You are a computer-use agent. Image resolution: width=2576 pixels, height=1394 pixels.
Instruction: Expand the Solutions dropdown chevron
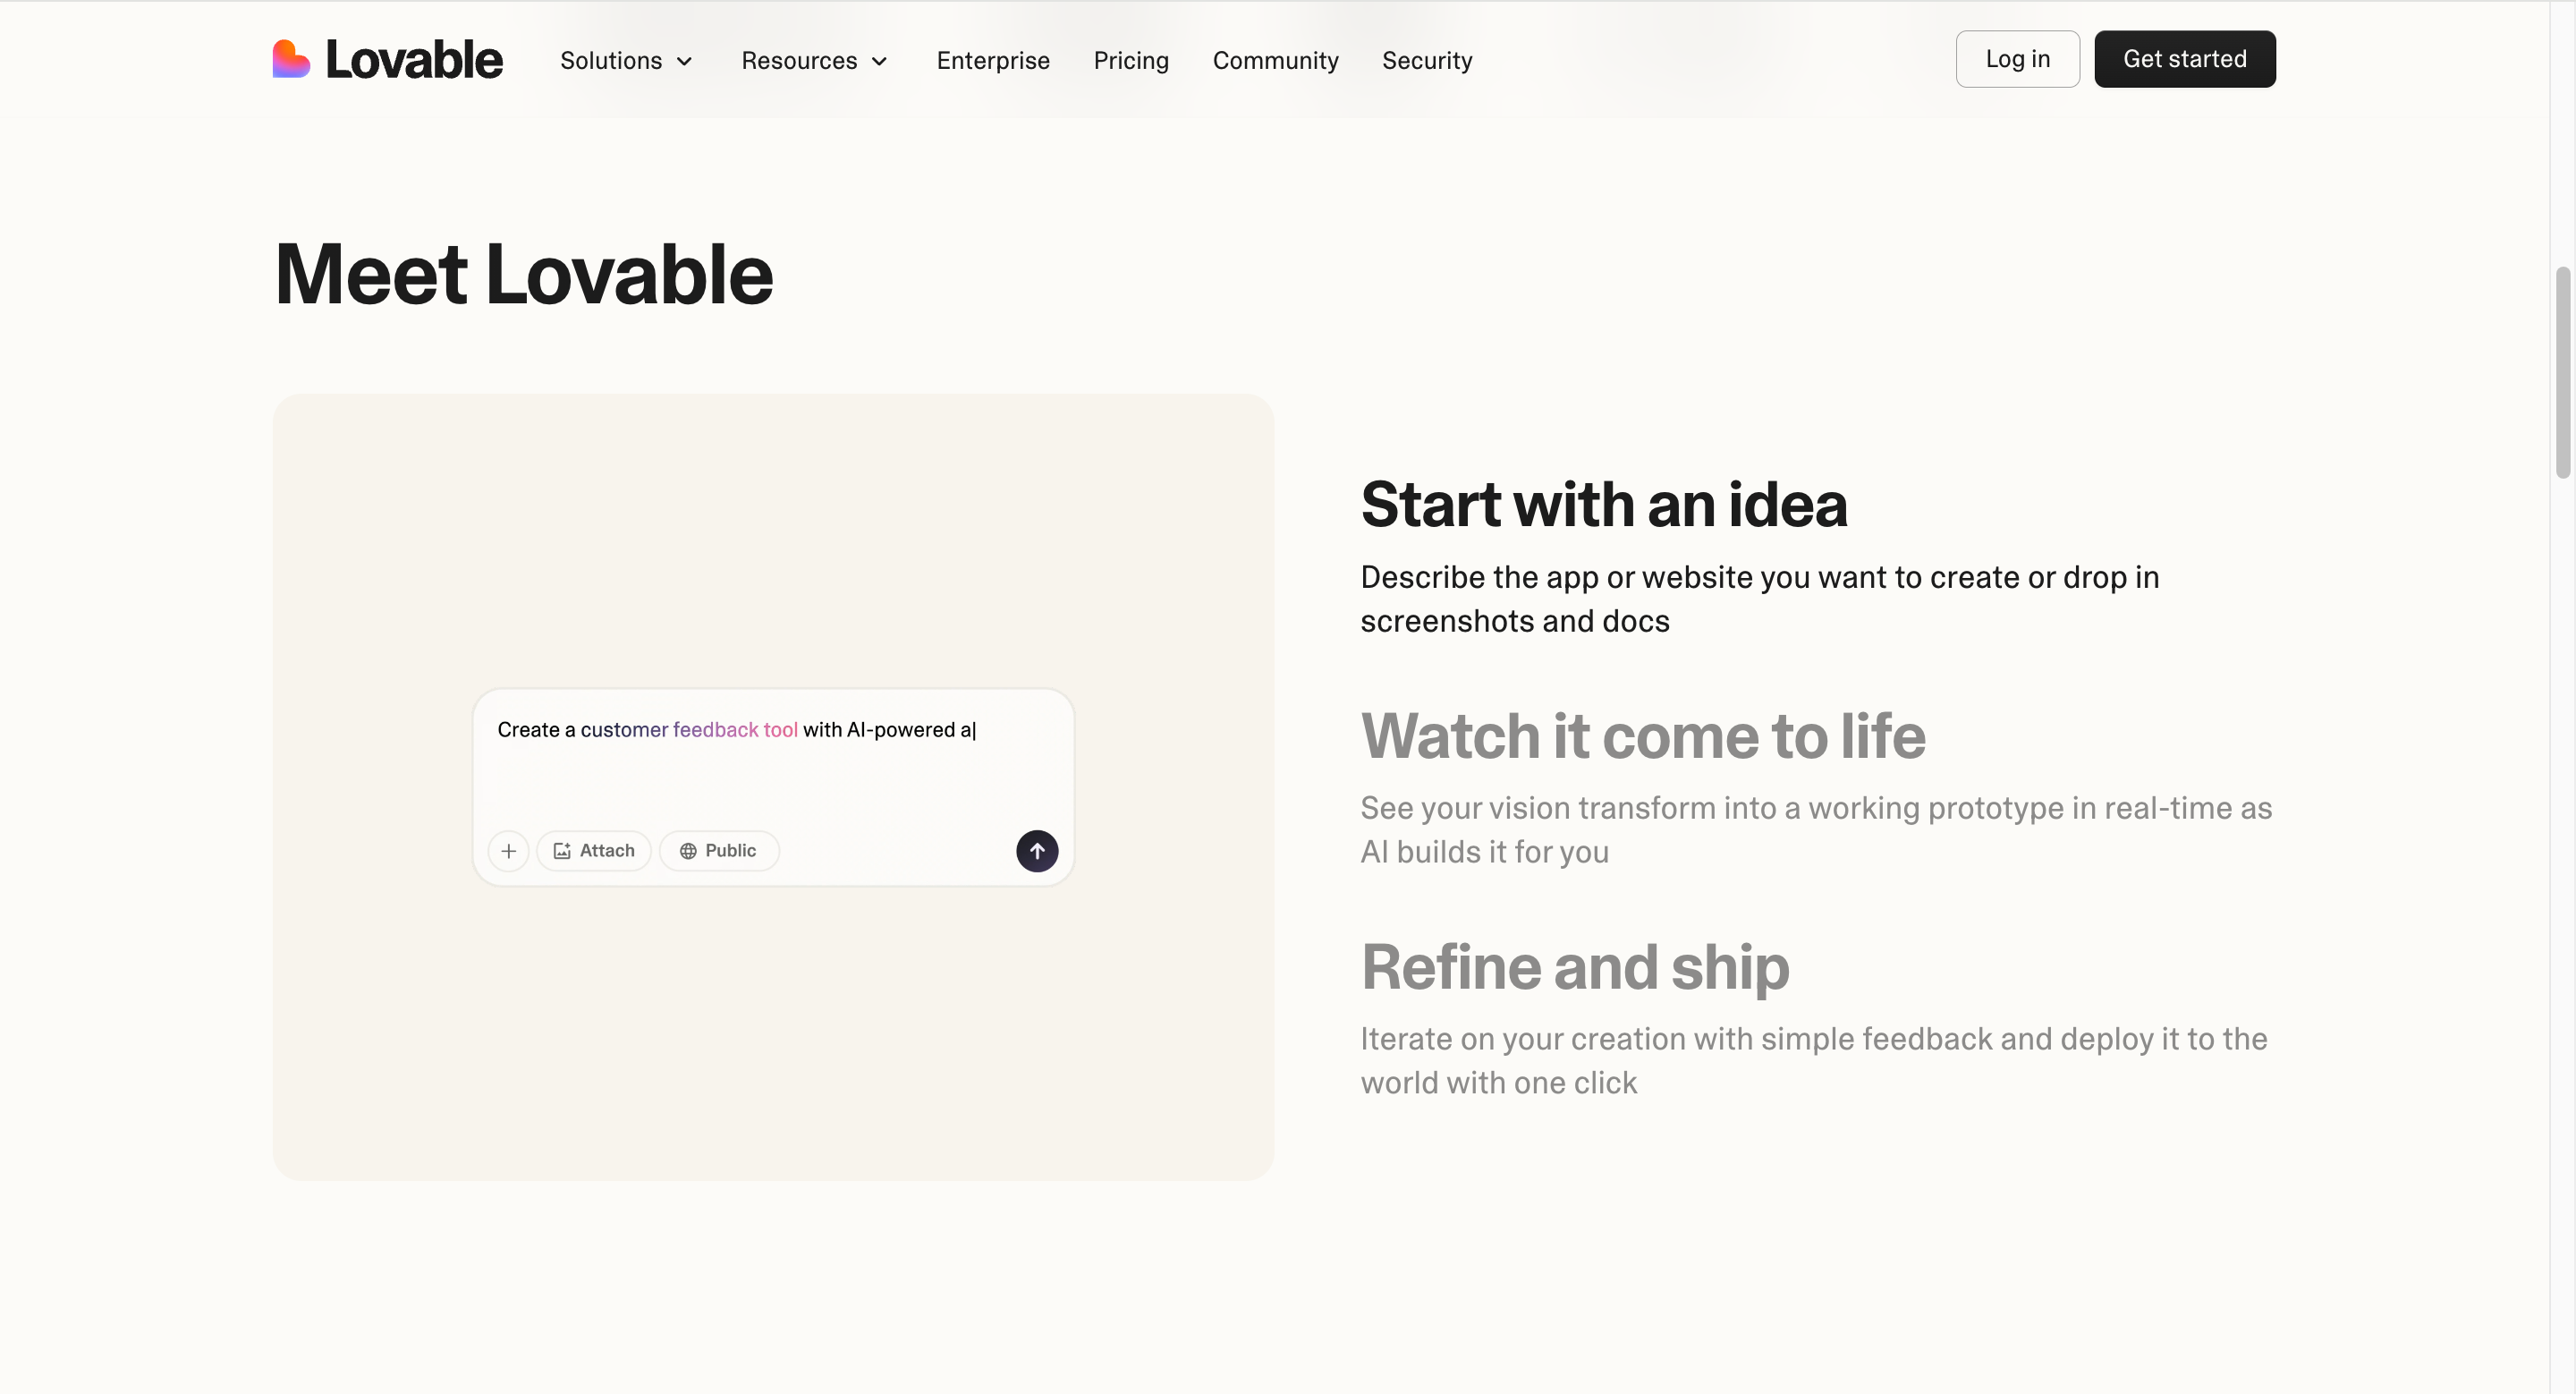[685, 61]
